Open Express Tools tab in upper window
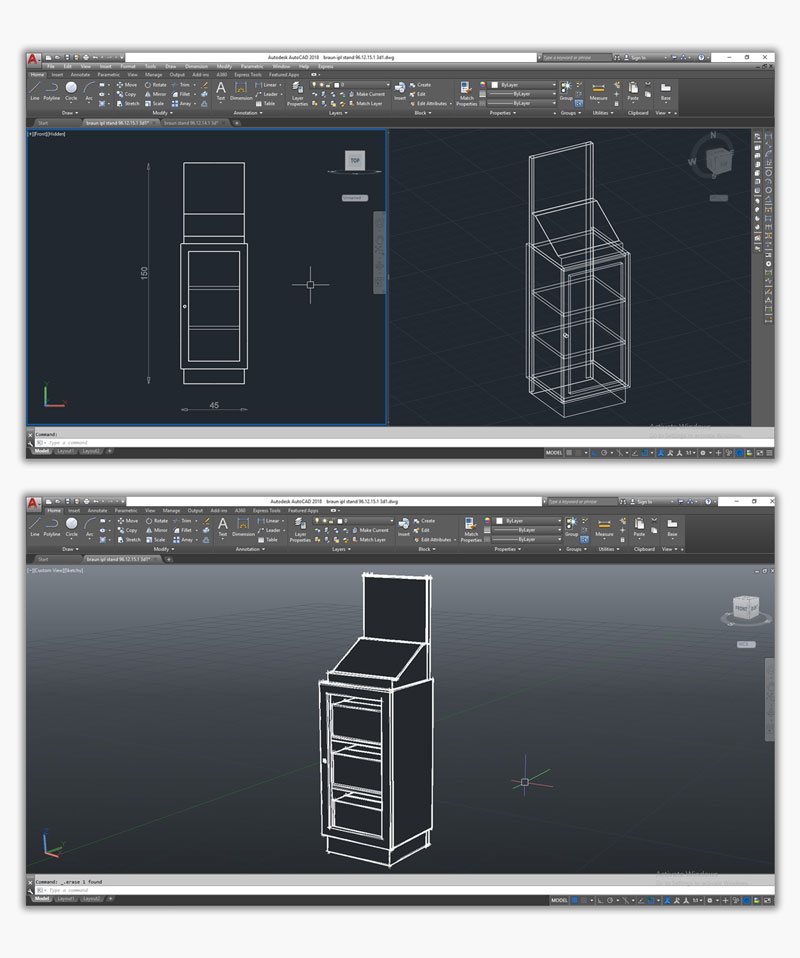 [248, 75]
